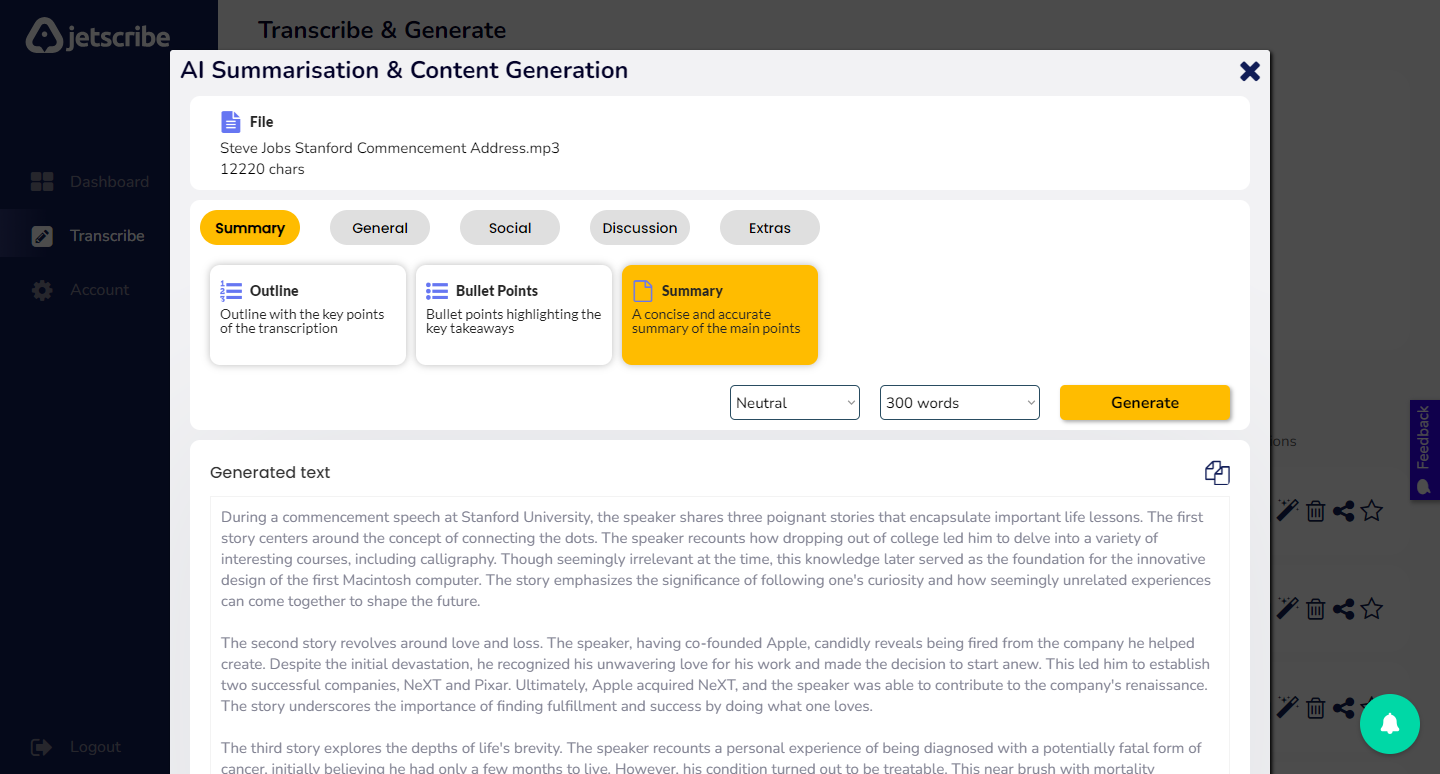The image size is (1440, 774).
Task: Click the 'Generated text' heading
Action: coord(270,473)
